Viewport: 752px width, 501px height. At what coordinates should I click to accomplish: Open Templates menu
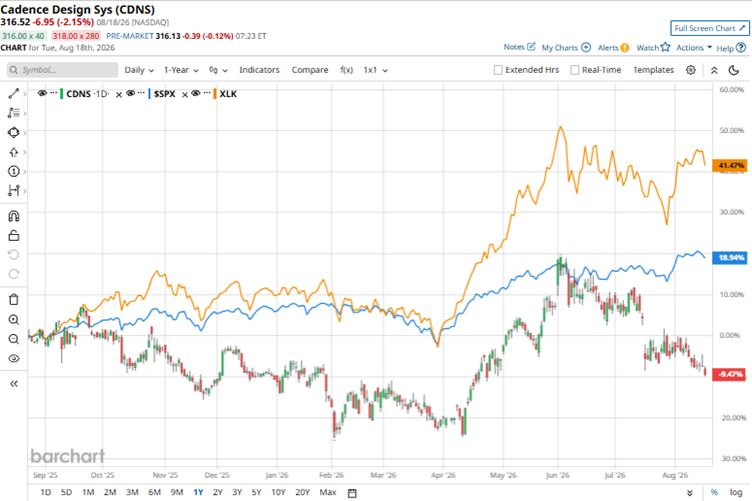point(653,70)
